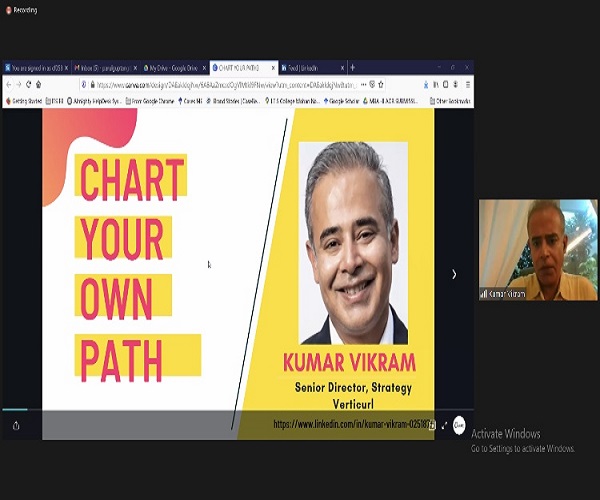Advance to next slide with right chevron
600x500 pixels.
(x=454, y=274)
